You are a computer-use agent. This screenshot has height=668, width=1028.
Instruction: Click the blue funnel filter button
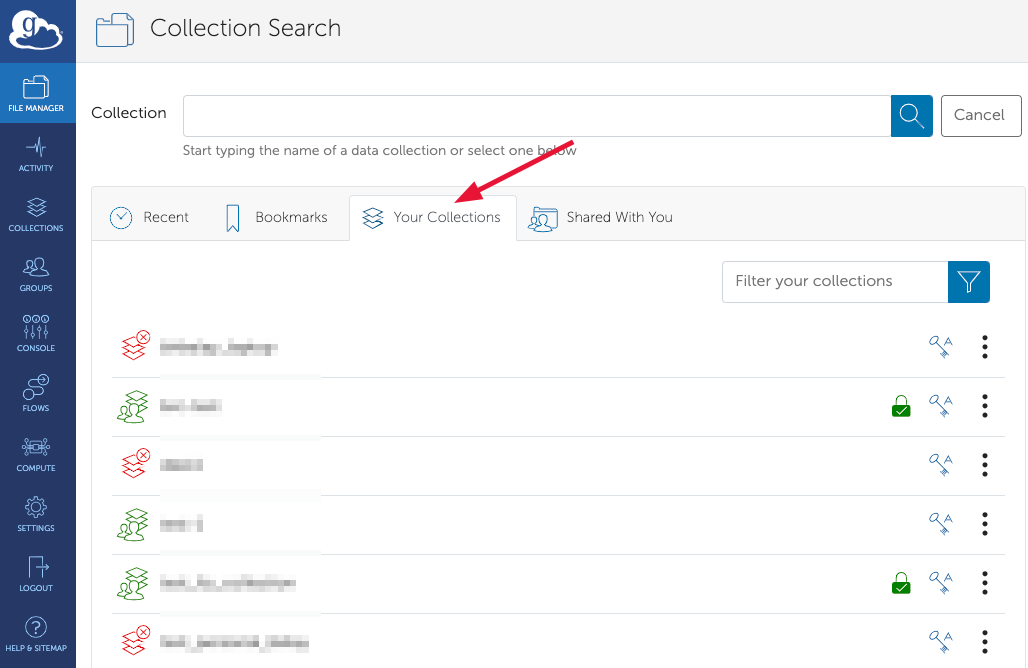[968, 281]
